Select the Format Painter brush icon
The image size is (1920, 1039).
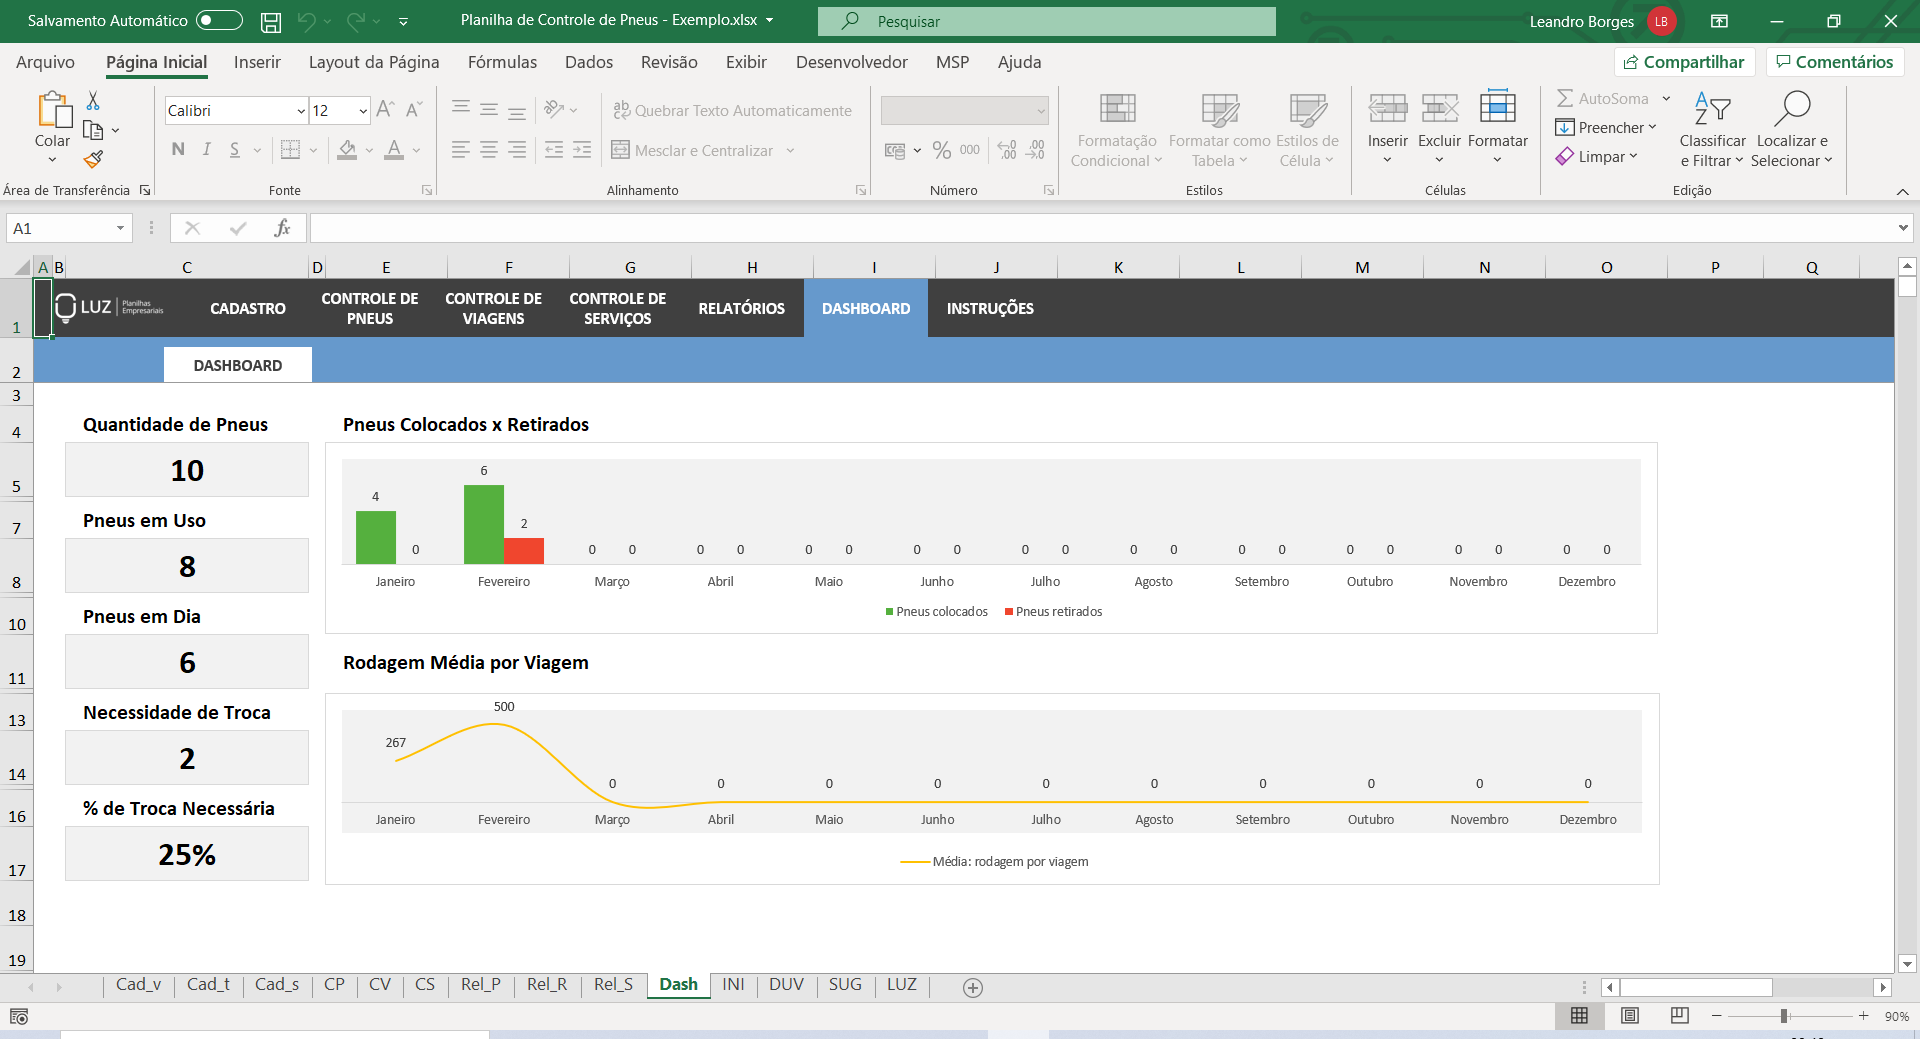[93, 159]
